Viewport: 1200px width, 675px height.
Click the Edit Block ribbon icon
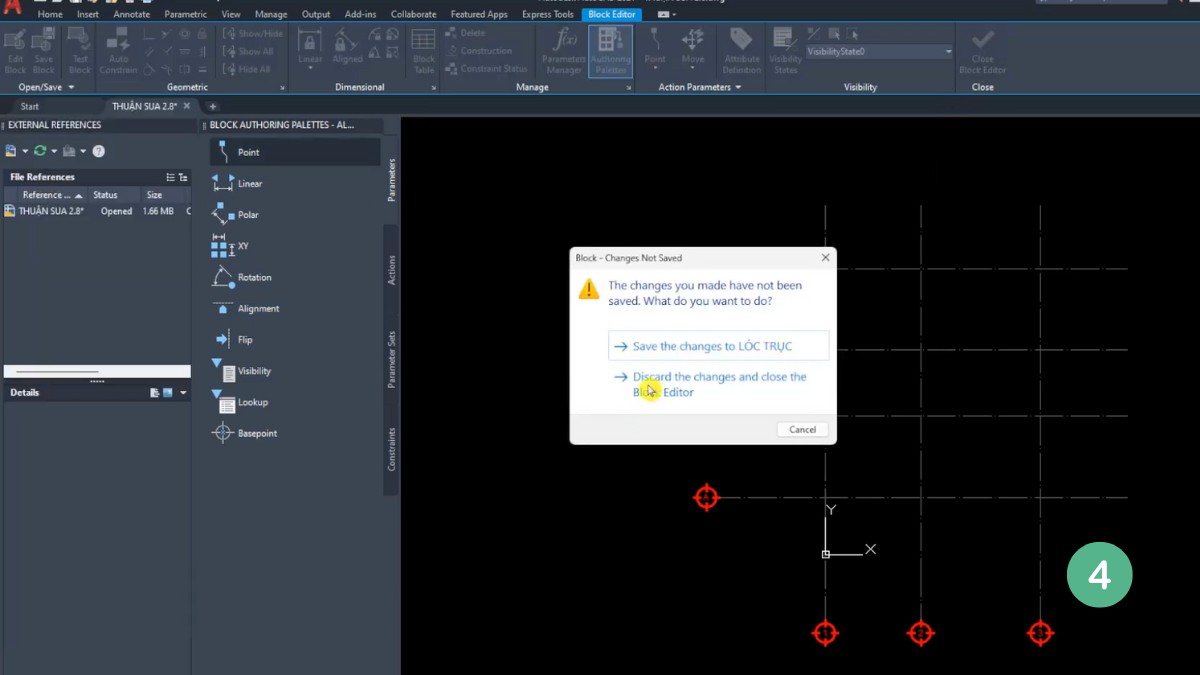pyautogui.click(x=15, y=50)
